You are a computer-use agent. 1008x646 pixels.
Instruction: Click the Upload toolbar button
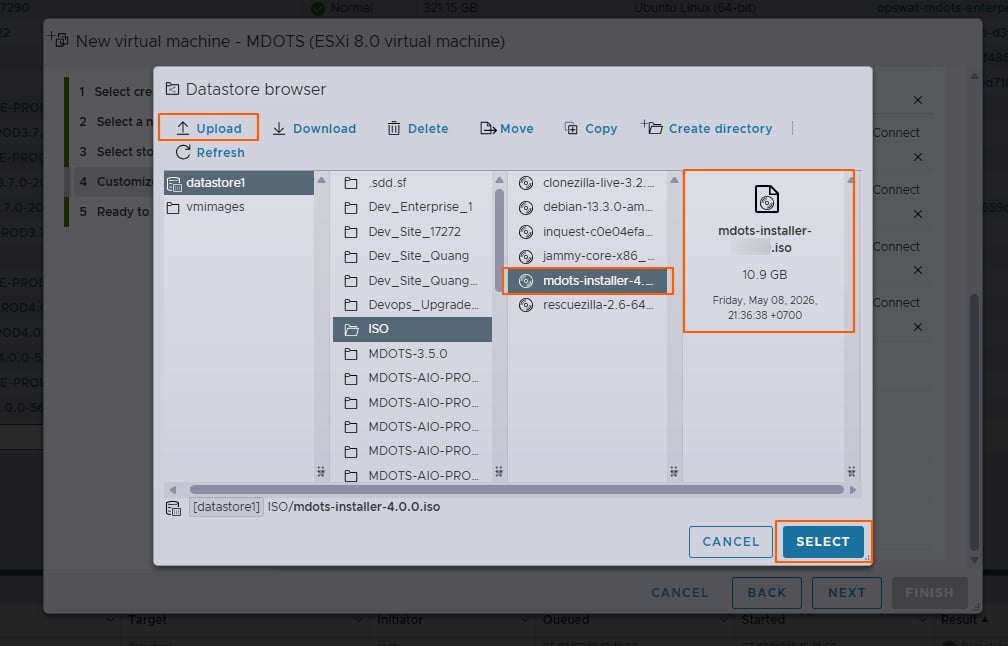tap(209, 128)
